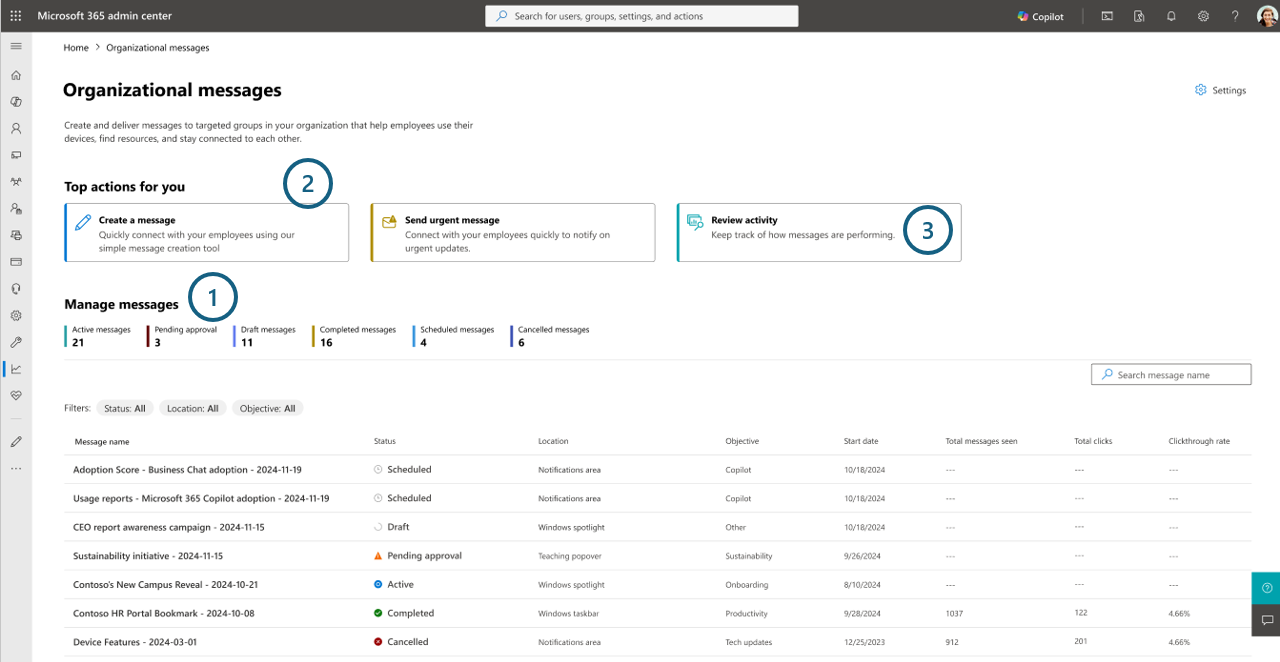This screenshot has width=1280, height=662.
Task: Open Contoso HR Portal Bookmark message
Action: click(164, 614)
